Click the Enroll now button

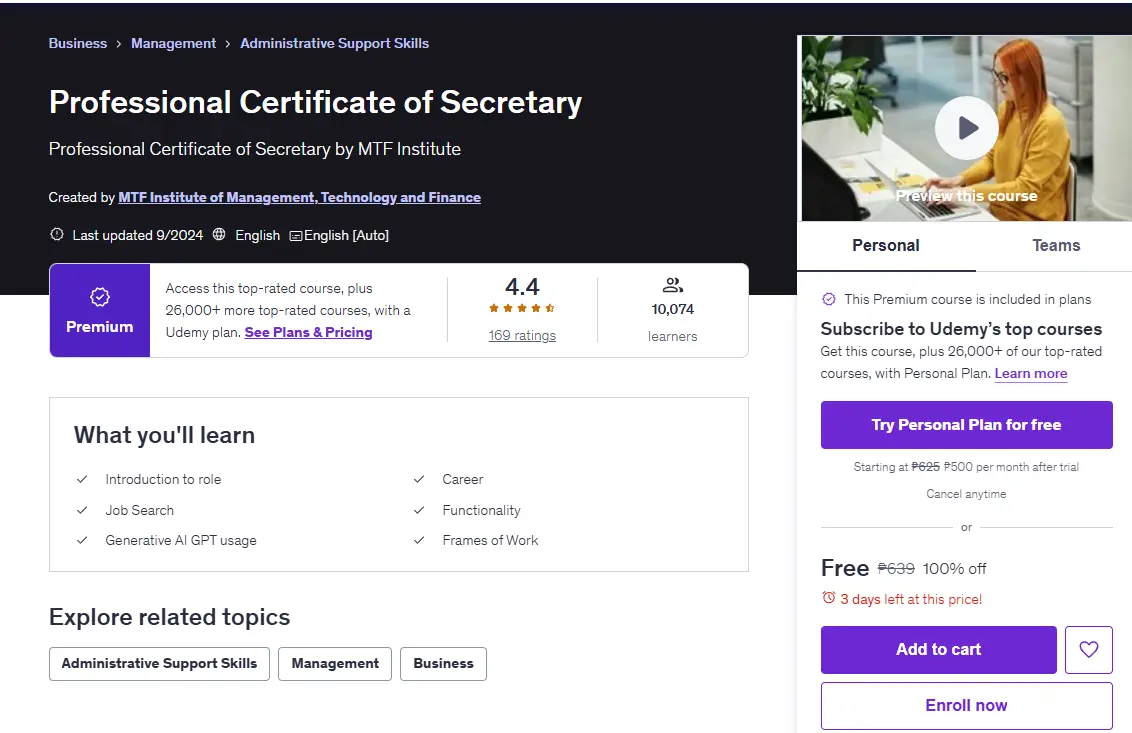[966, 706]
